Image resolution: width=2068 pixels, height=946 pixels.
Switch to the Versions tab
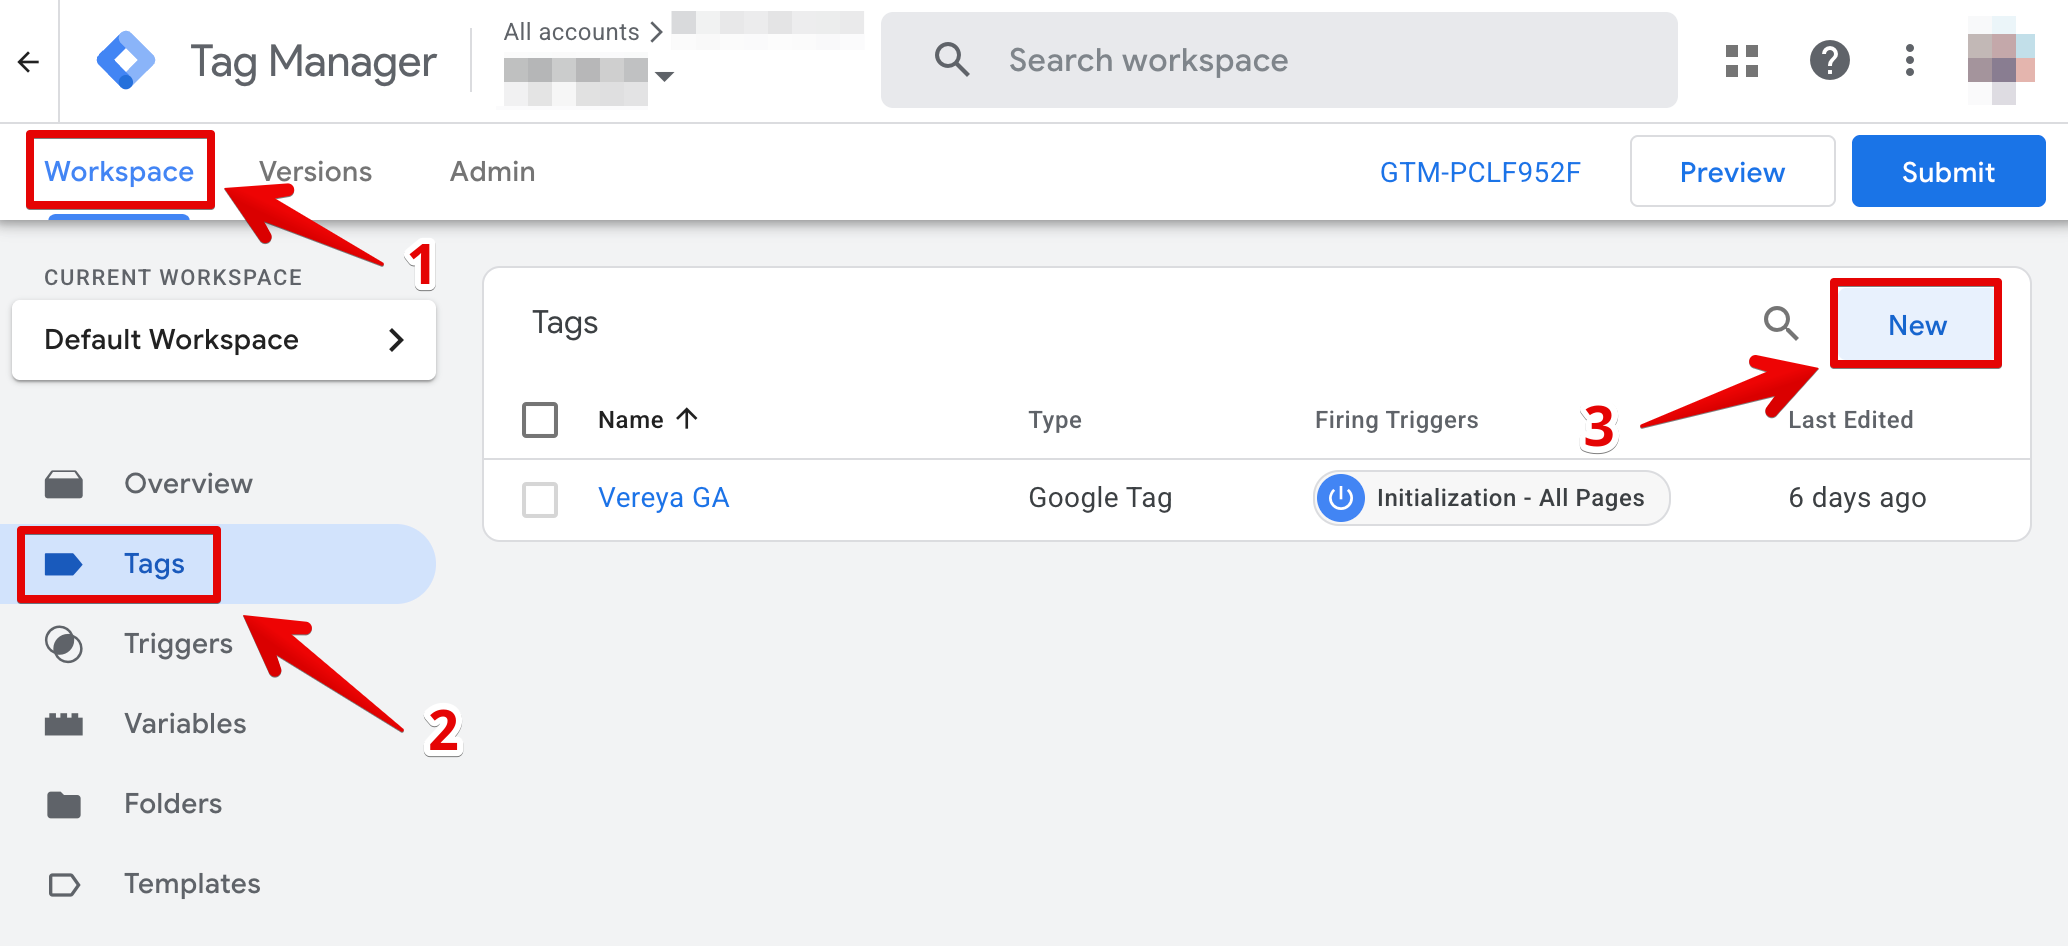coord(315,171)
